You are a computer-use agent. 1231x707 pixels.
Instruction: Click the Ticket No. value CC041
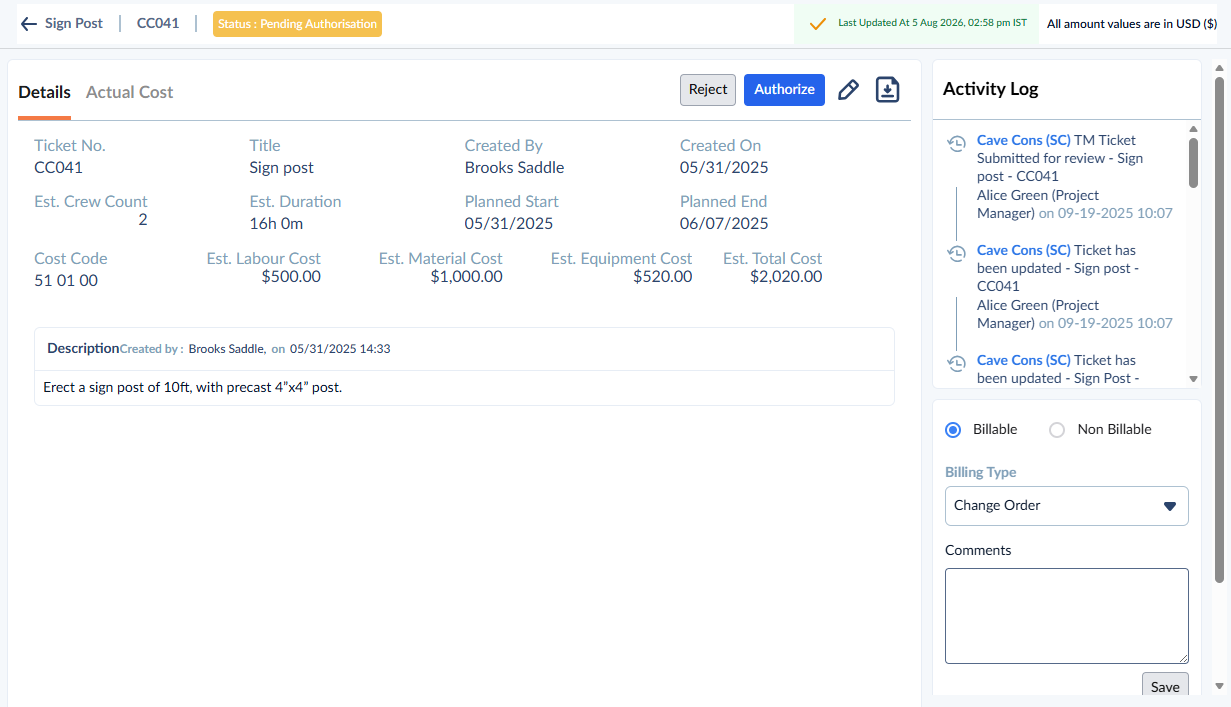[x=58, y=168]
